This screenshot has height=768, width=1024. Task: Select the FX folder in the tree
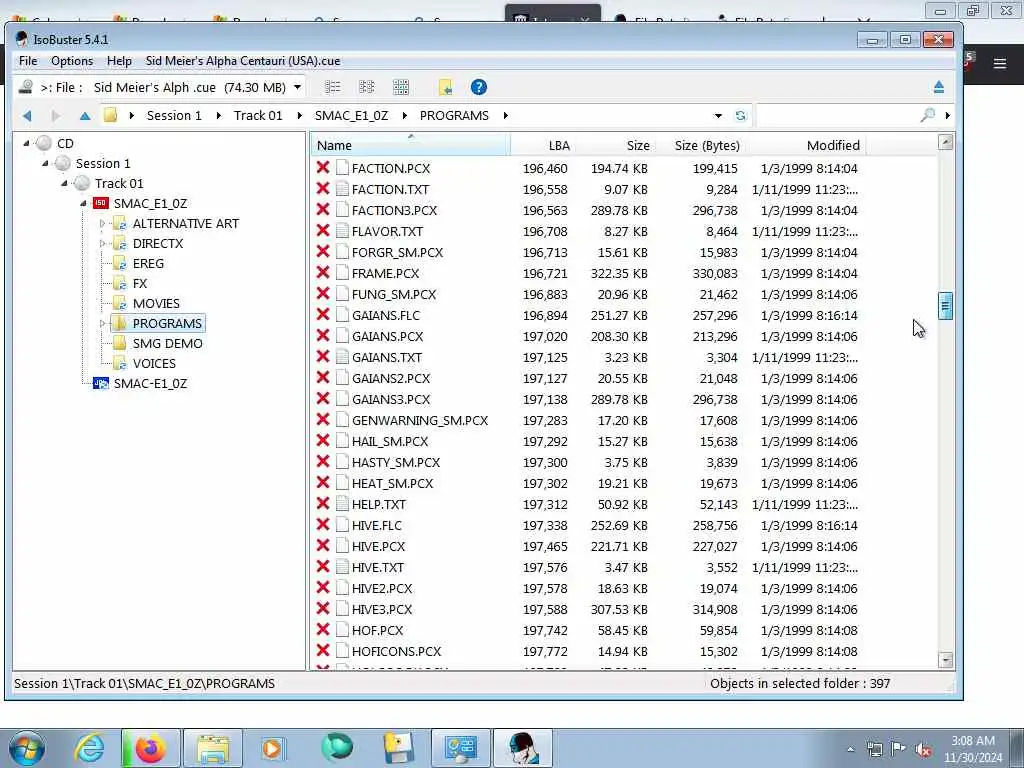[x=140, y=283]
